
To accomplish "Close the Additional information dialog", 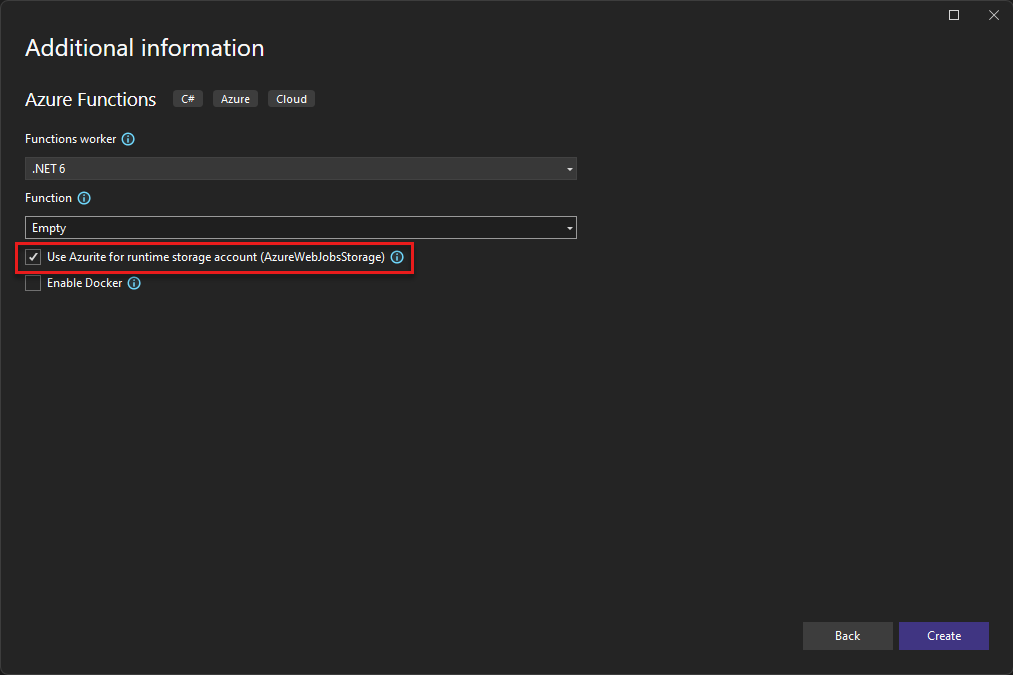I will [x=994, y=15].
